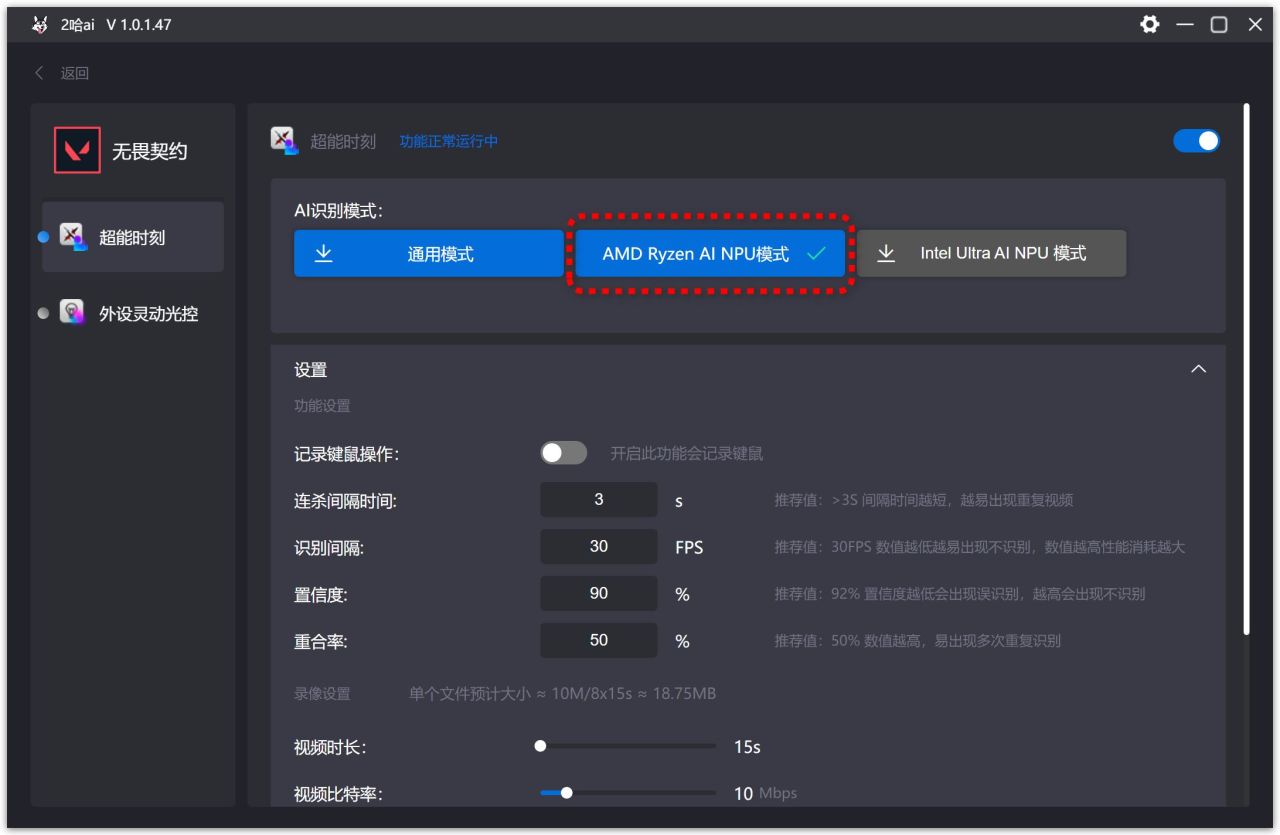The height and width of the screenshot is (835, 1280).
Task: Click the >3S recommended value hint
Action: pos(924,500)
